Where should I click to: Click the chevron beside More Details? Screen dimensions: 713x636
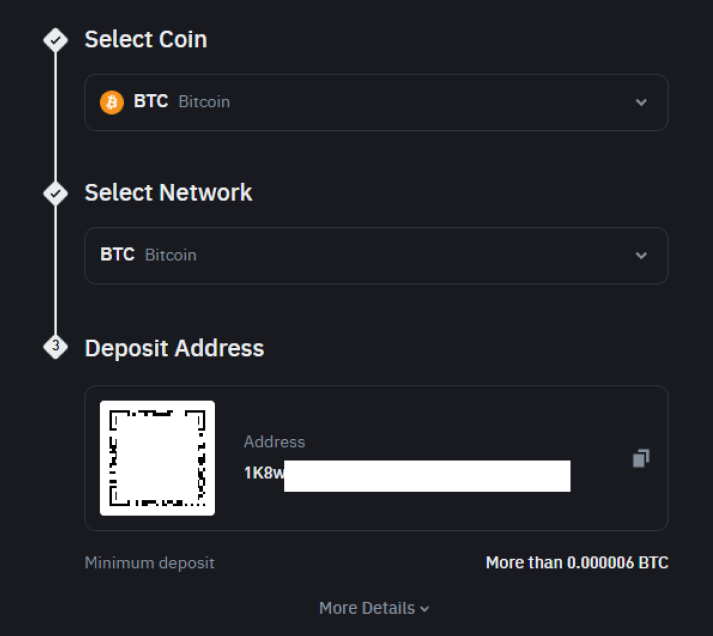[x=425, y=609]
